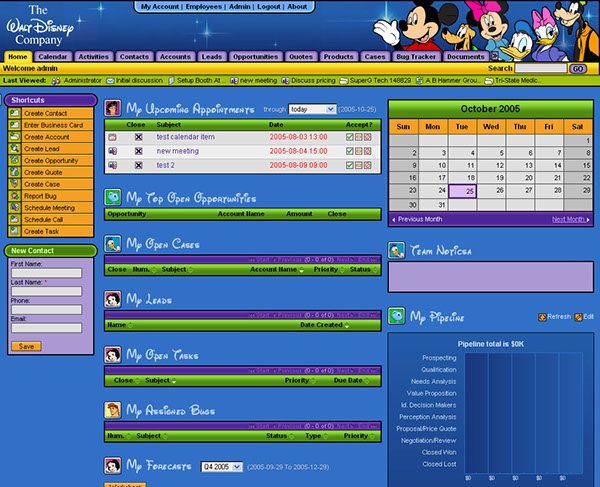Click the My Top Open Opportunities icon

pos(113,197)
